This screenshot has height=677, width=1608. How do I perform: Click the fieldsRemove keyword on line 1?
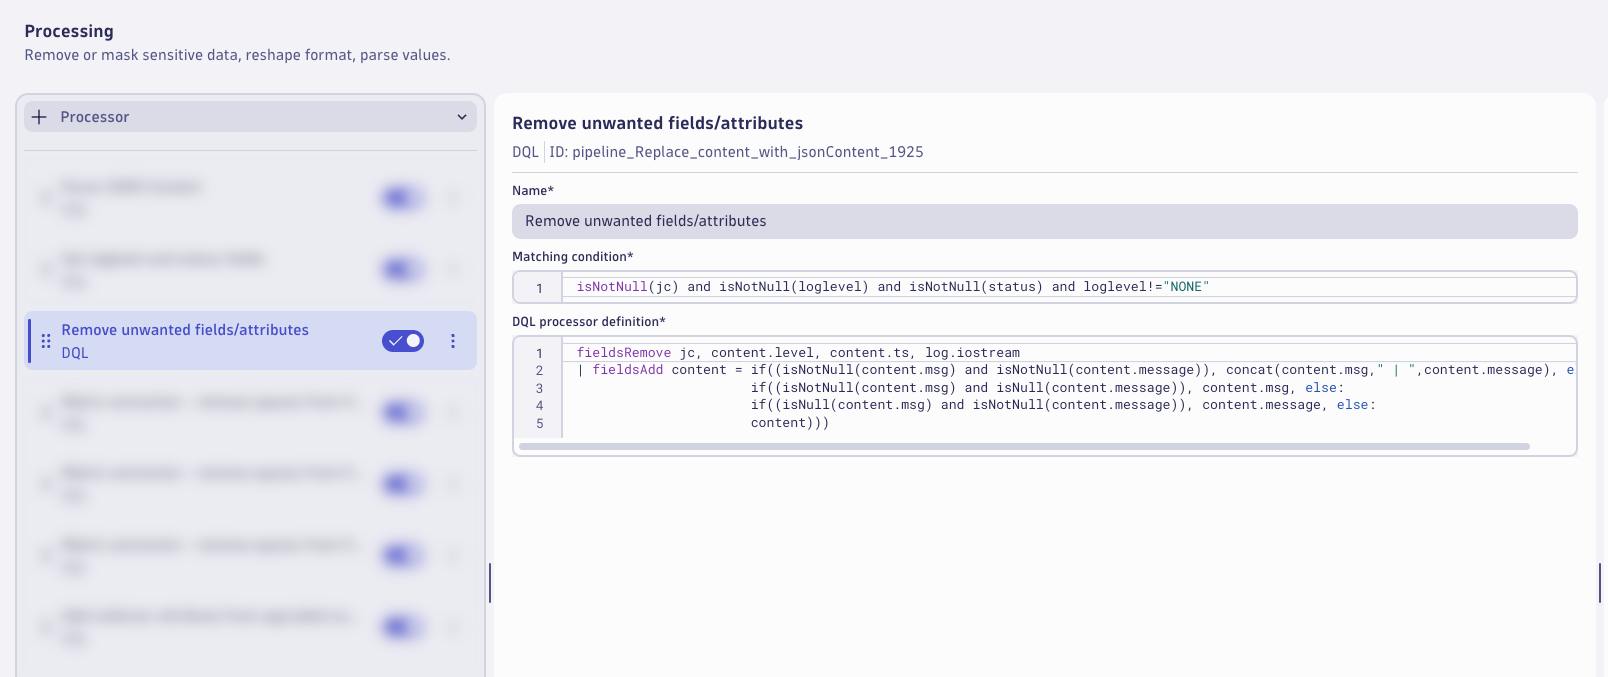pos(624,353)
